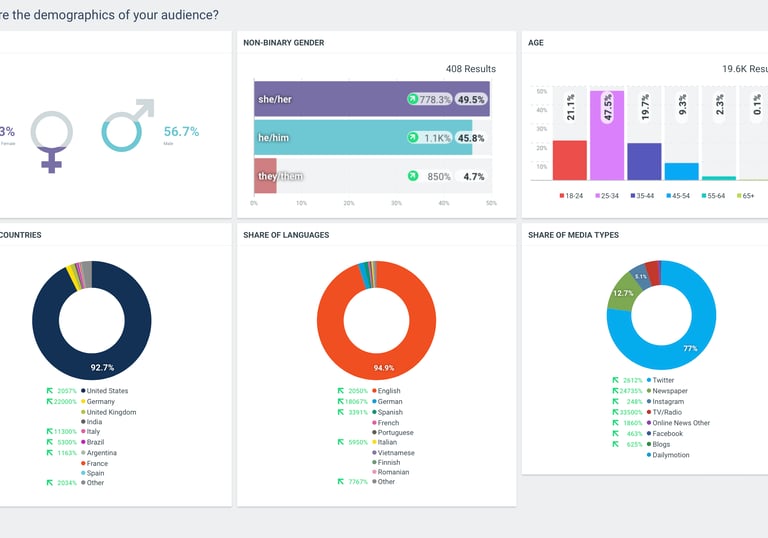Click the 25-34 purple age bar
This screenshot has width=768, height=538.
(607, 135)
